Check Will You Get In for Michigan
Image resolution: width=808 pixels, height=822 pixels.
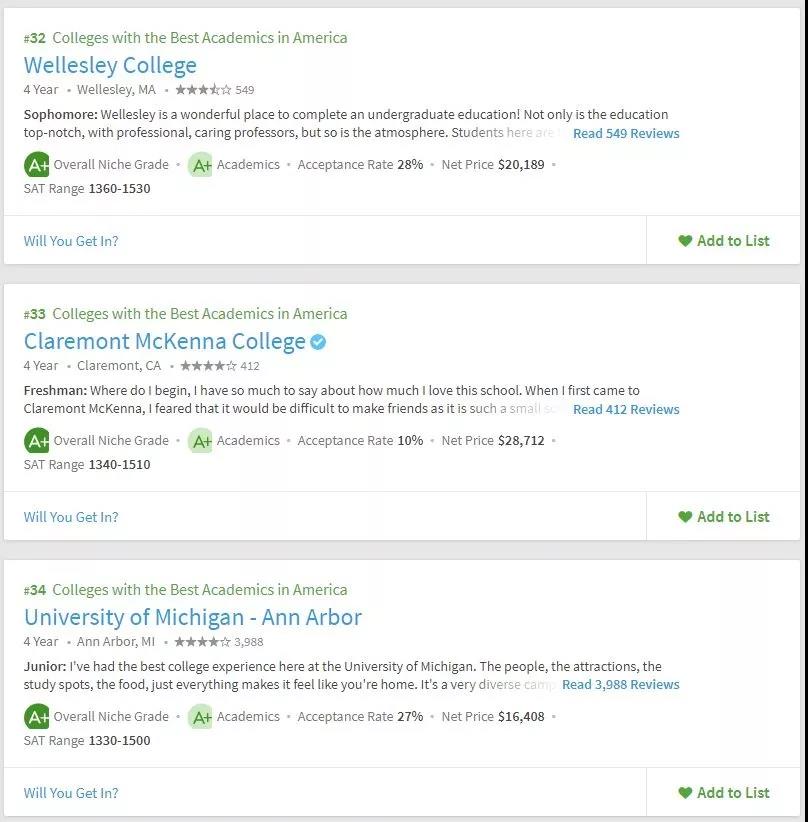pos(71,793)
